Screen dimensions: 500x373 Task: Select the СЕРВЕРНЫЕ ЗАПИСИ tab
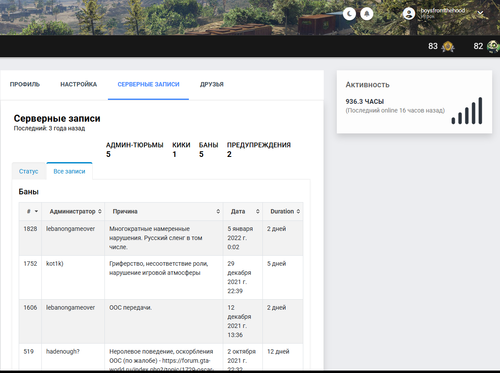pyautogui.click(x=148, y=84)
